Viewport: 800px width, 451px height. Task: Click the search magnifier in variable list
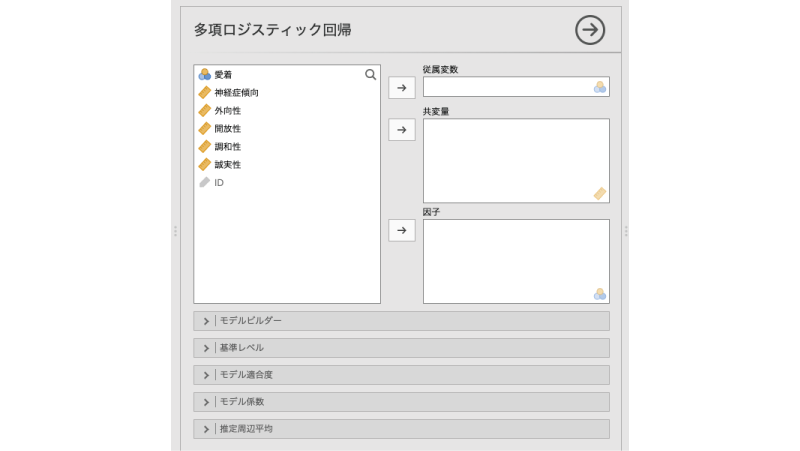(x=370, y=74)
